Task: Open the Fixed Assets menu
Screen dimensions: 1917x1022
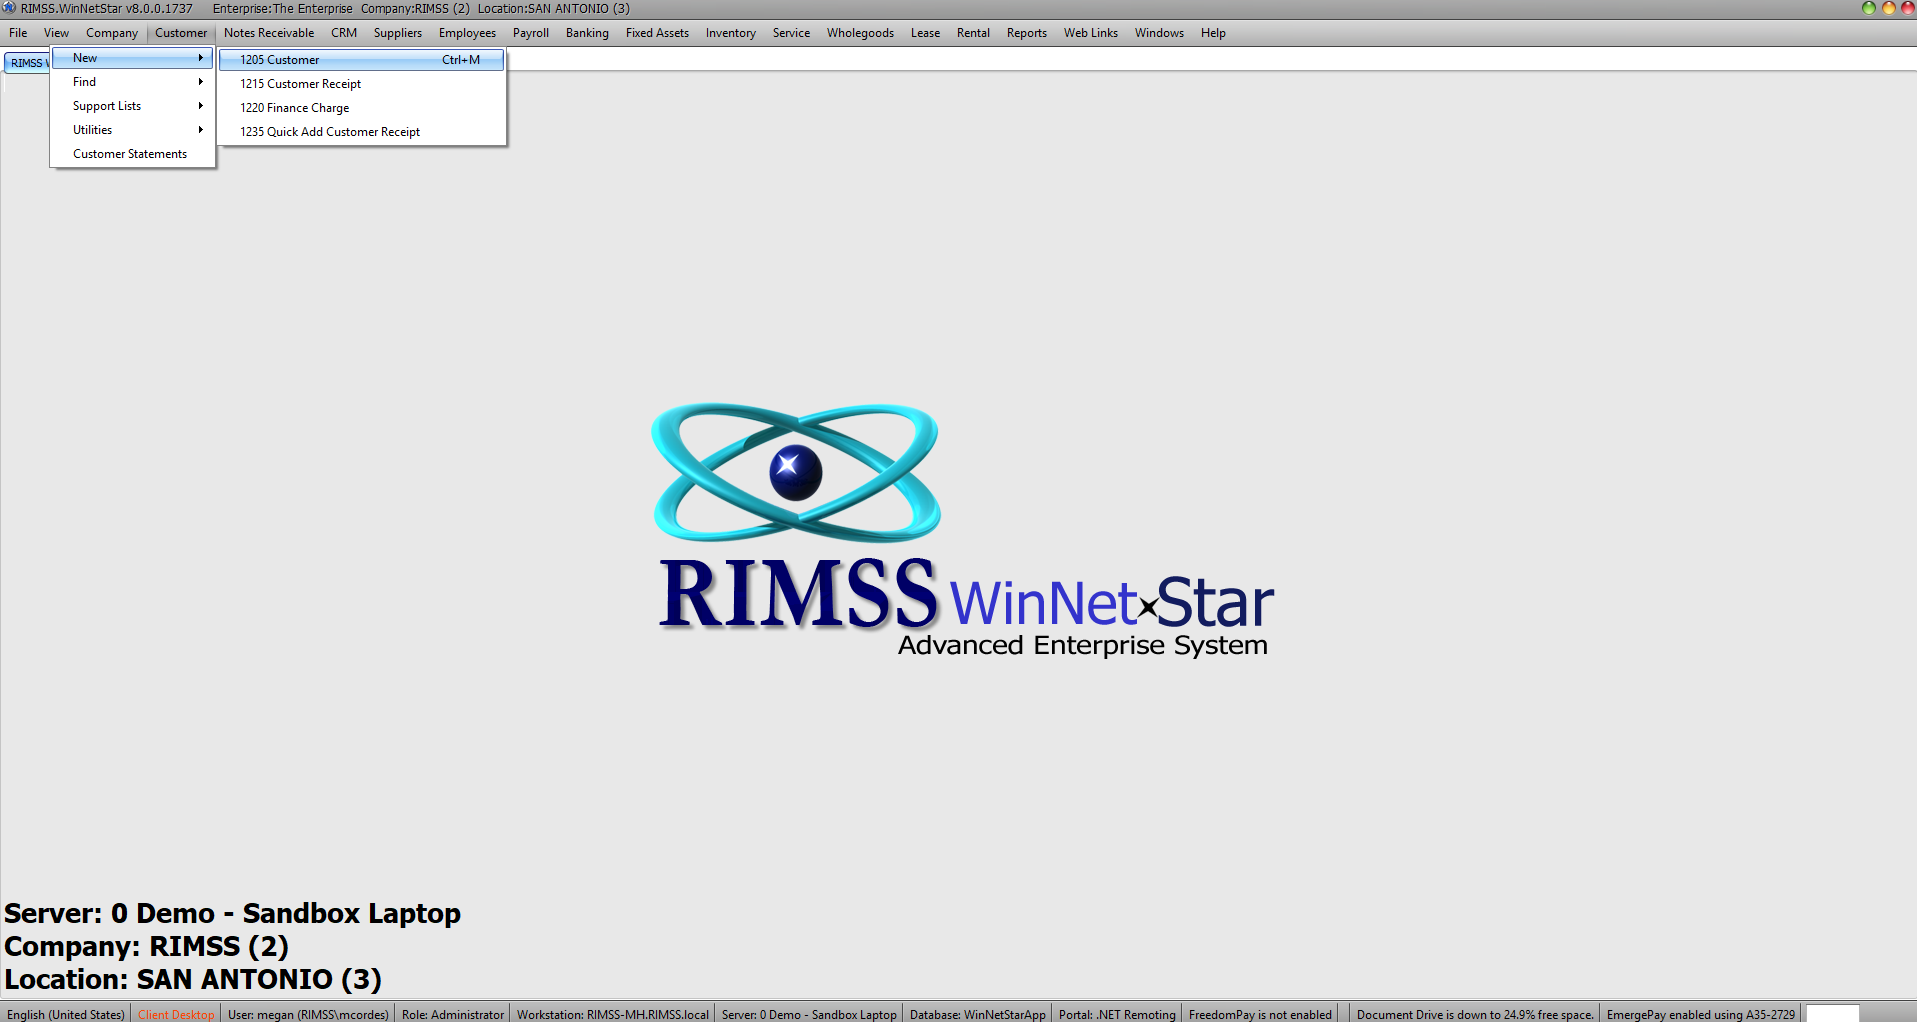Action: tap(657, 33)
